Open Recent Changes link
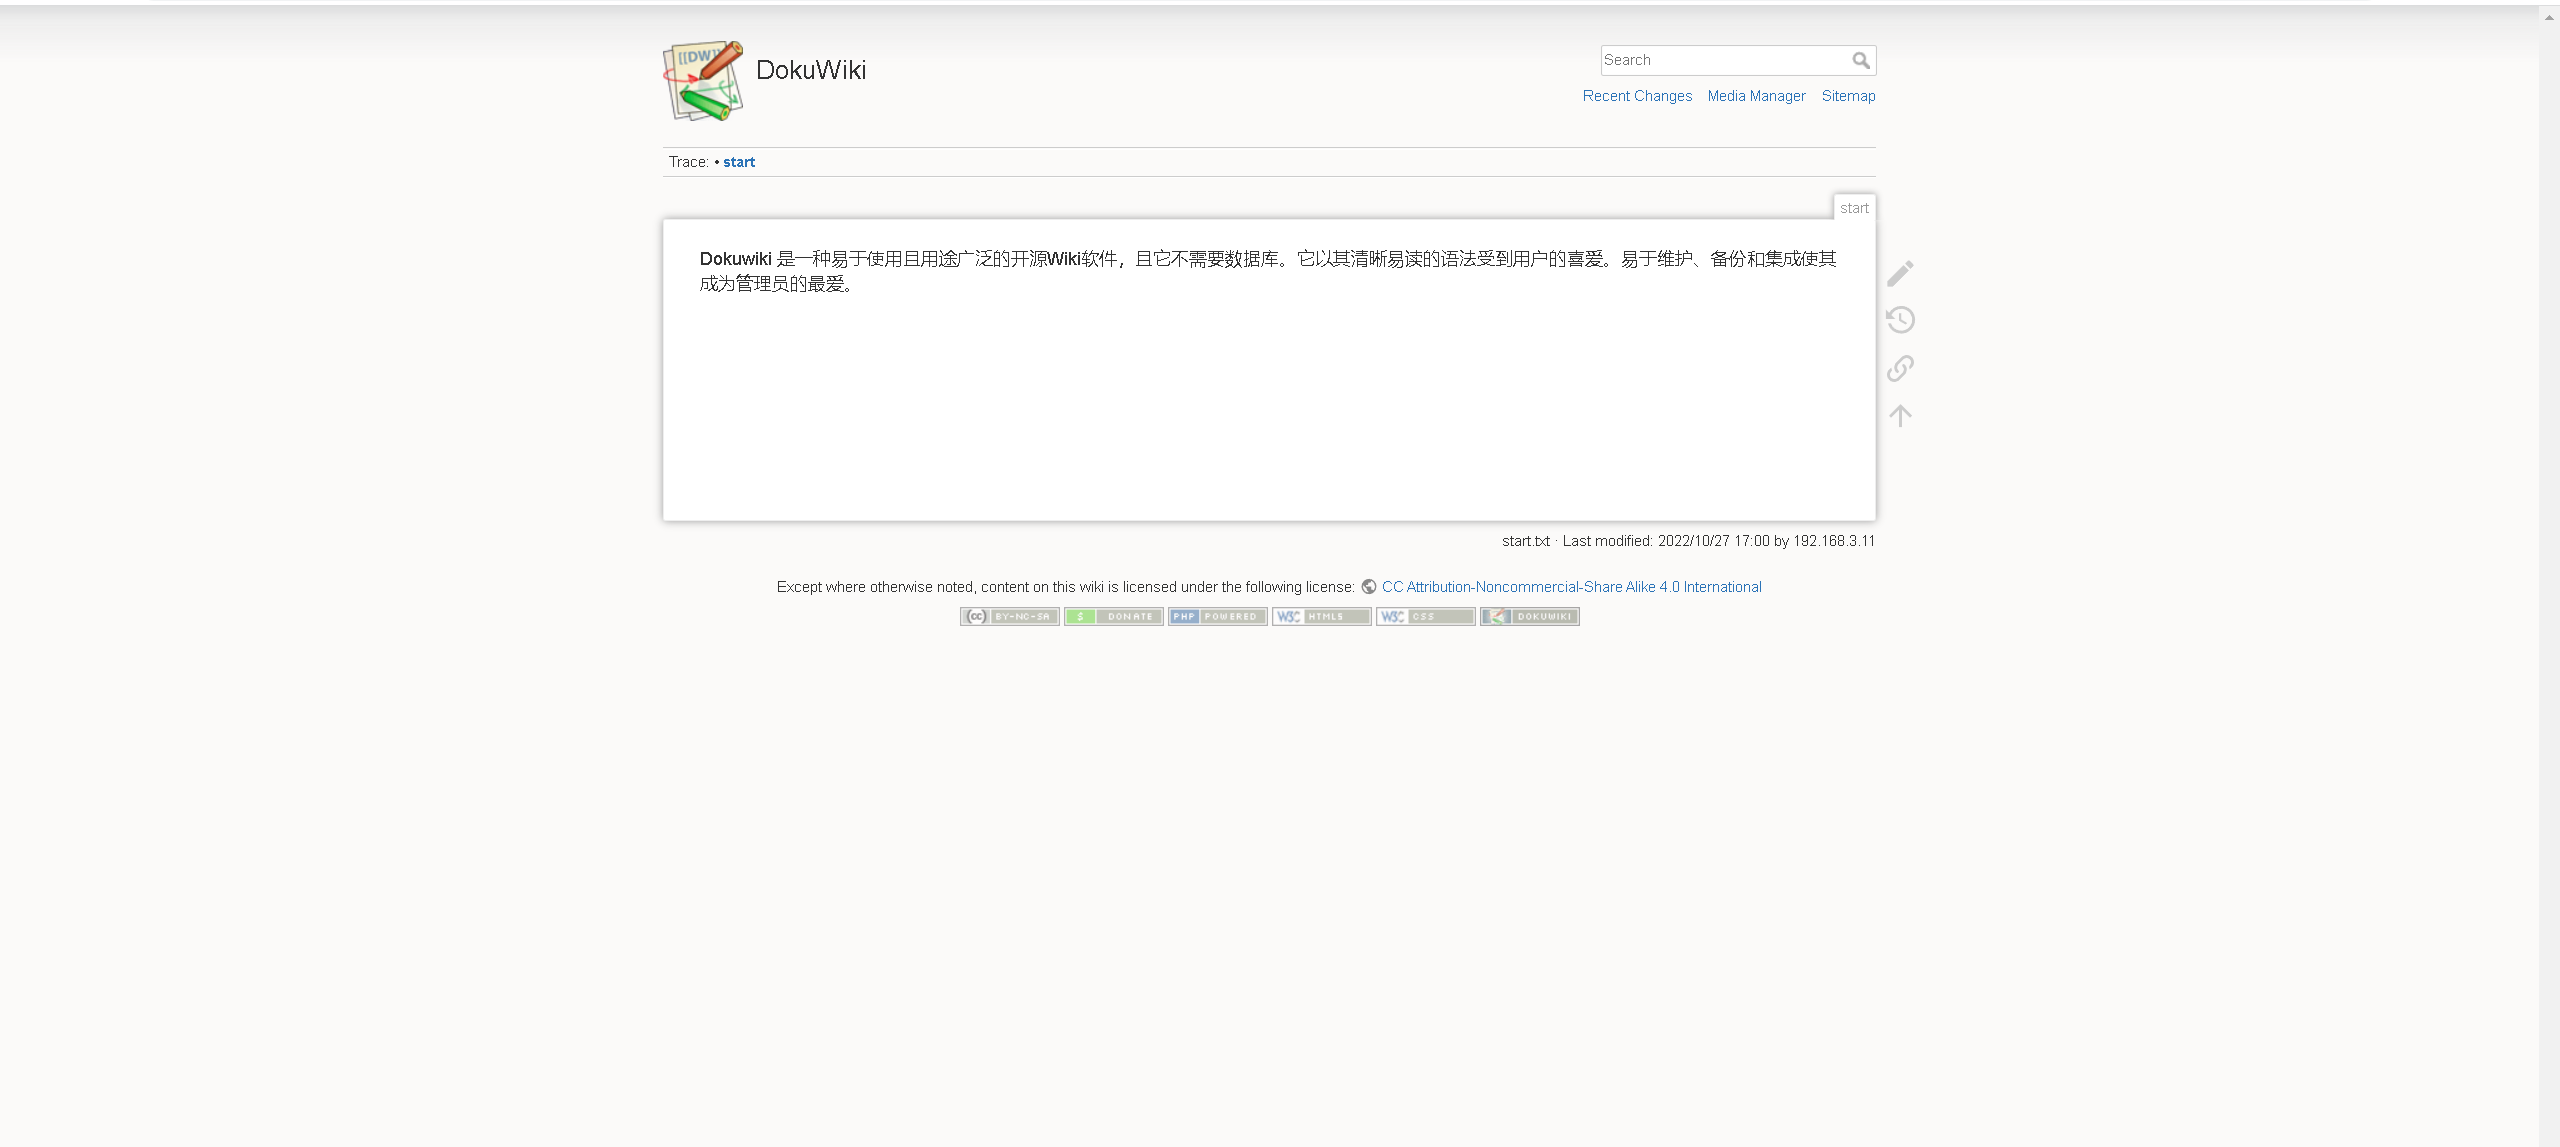 (x=1637, y=96)
